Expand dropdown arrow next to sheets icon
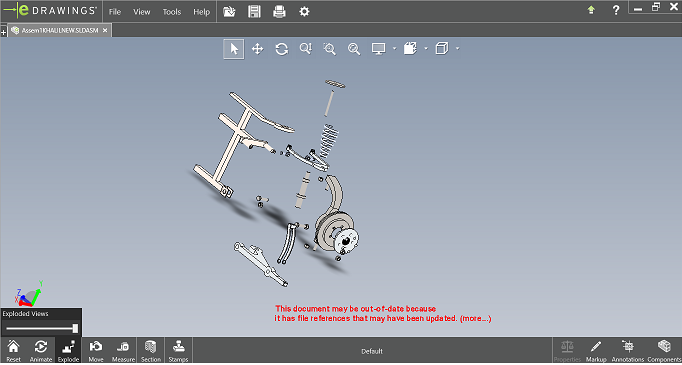This screenshot has height=365, width=682. (x=426, y=49)
